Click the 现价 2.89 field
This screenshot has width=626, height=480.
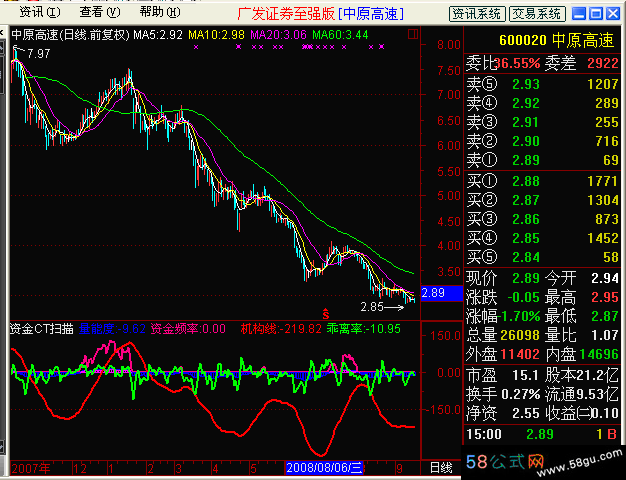point(503,278)
